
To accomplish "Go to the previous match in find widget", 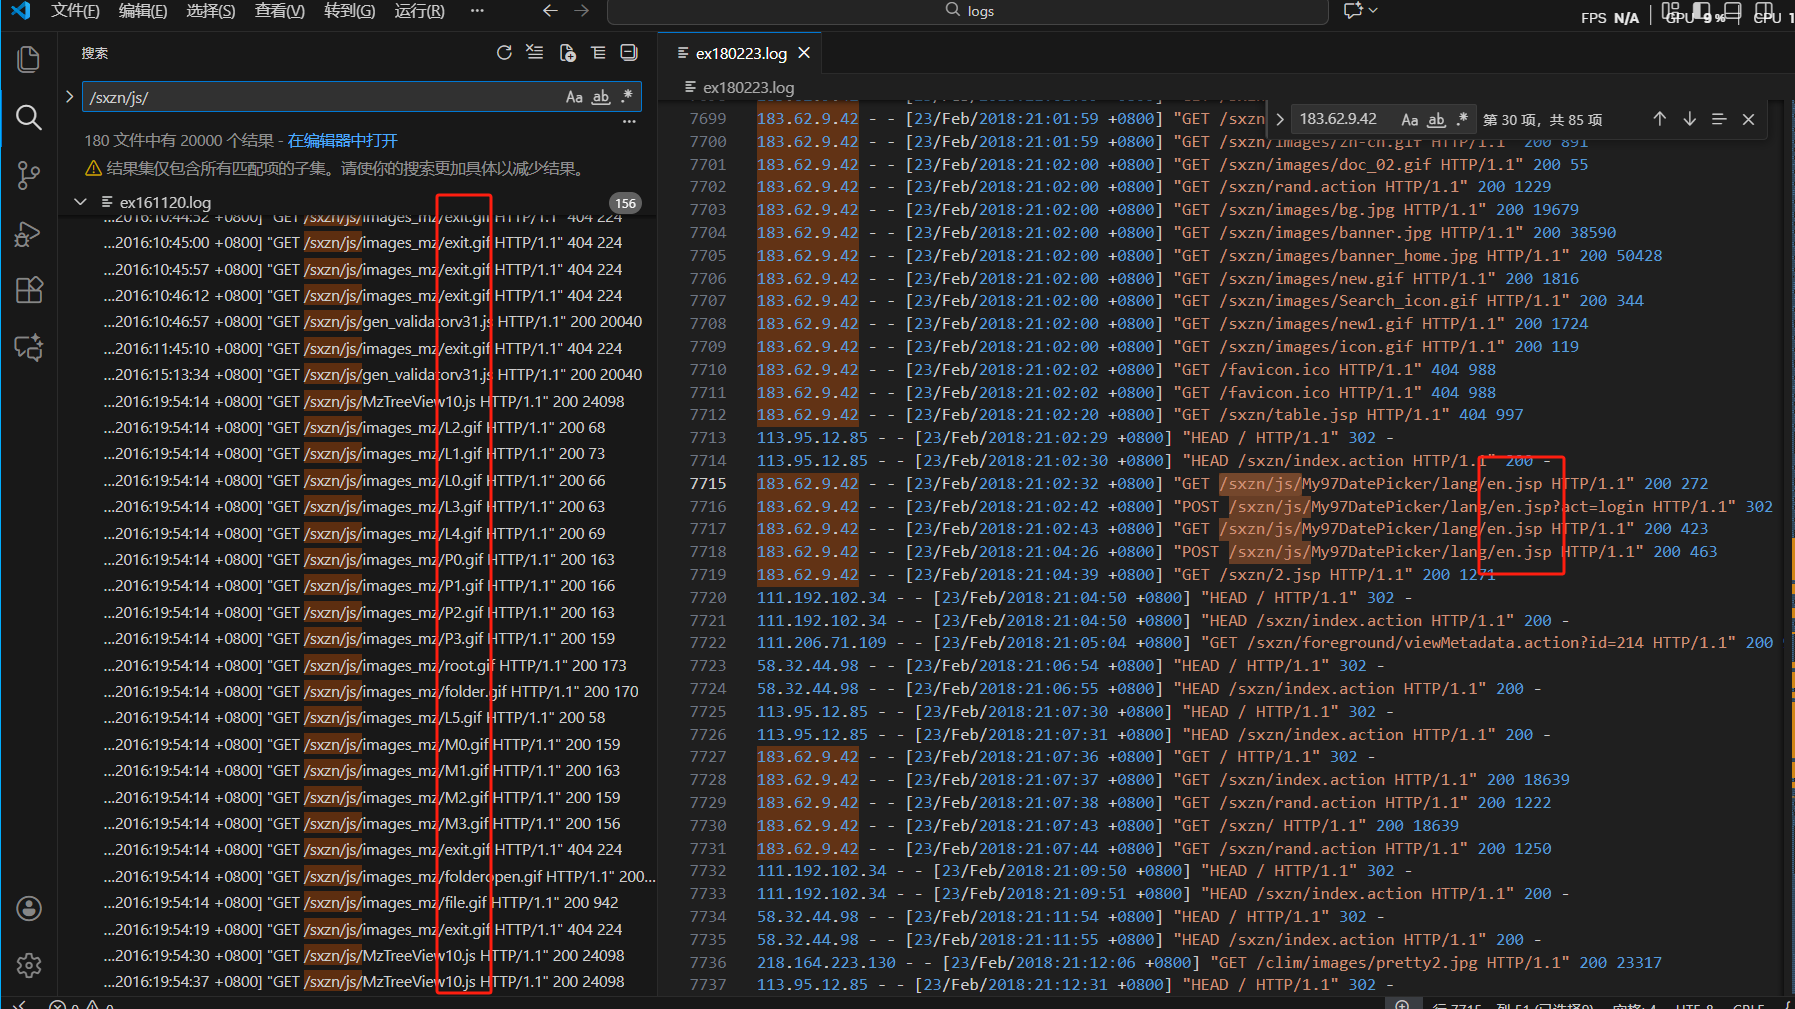I will 1659,119.
